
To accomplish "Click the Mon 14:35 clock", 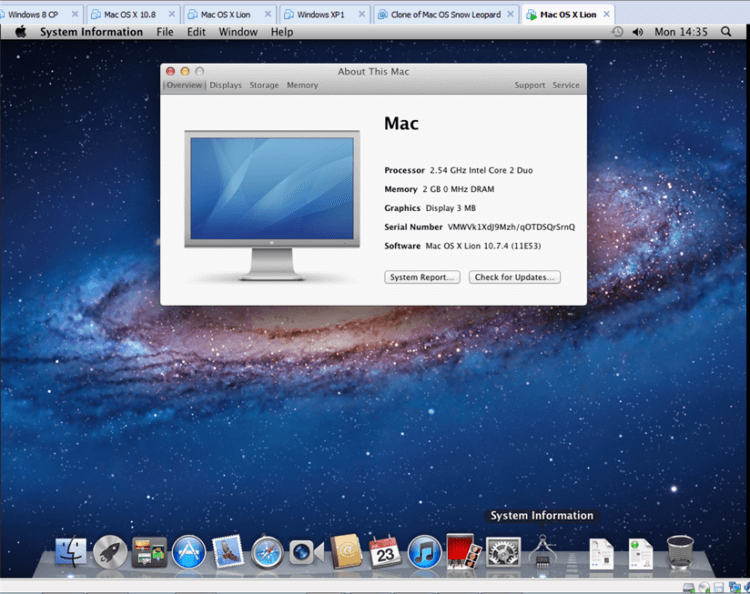I will click(x=681, y=32).
